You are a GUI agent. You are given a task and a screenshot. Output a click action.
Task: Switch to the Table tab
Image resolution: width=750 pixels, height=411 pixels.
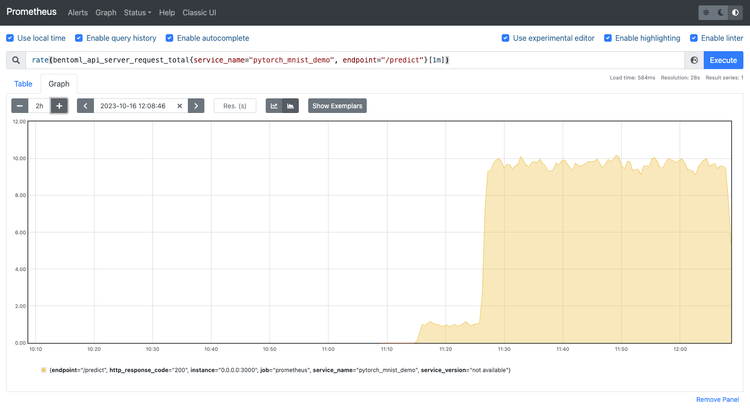point(23,84)
